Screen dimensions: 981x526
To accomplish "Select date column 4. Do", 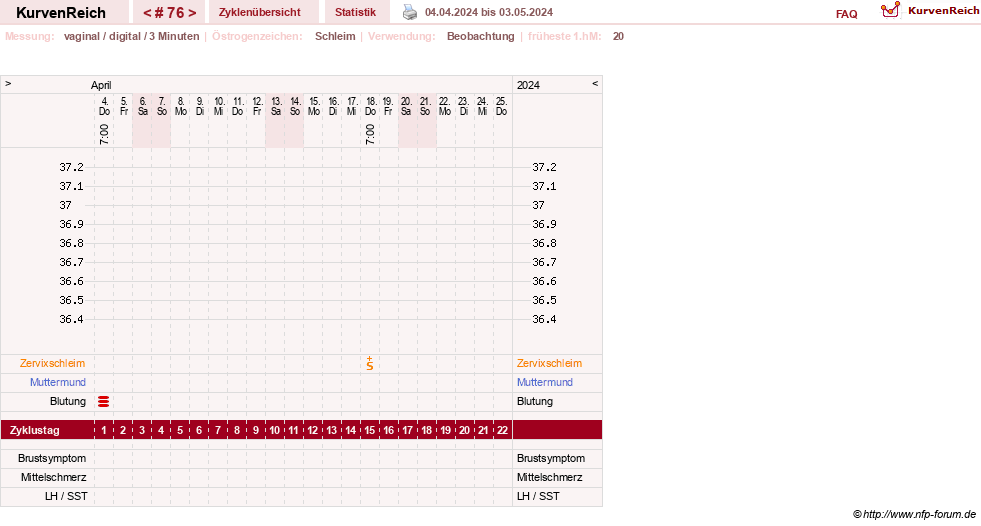I will click(104, 106).
